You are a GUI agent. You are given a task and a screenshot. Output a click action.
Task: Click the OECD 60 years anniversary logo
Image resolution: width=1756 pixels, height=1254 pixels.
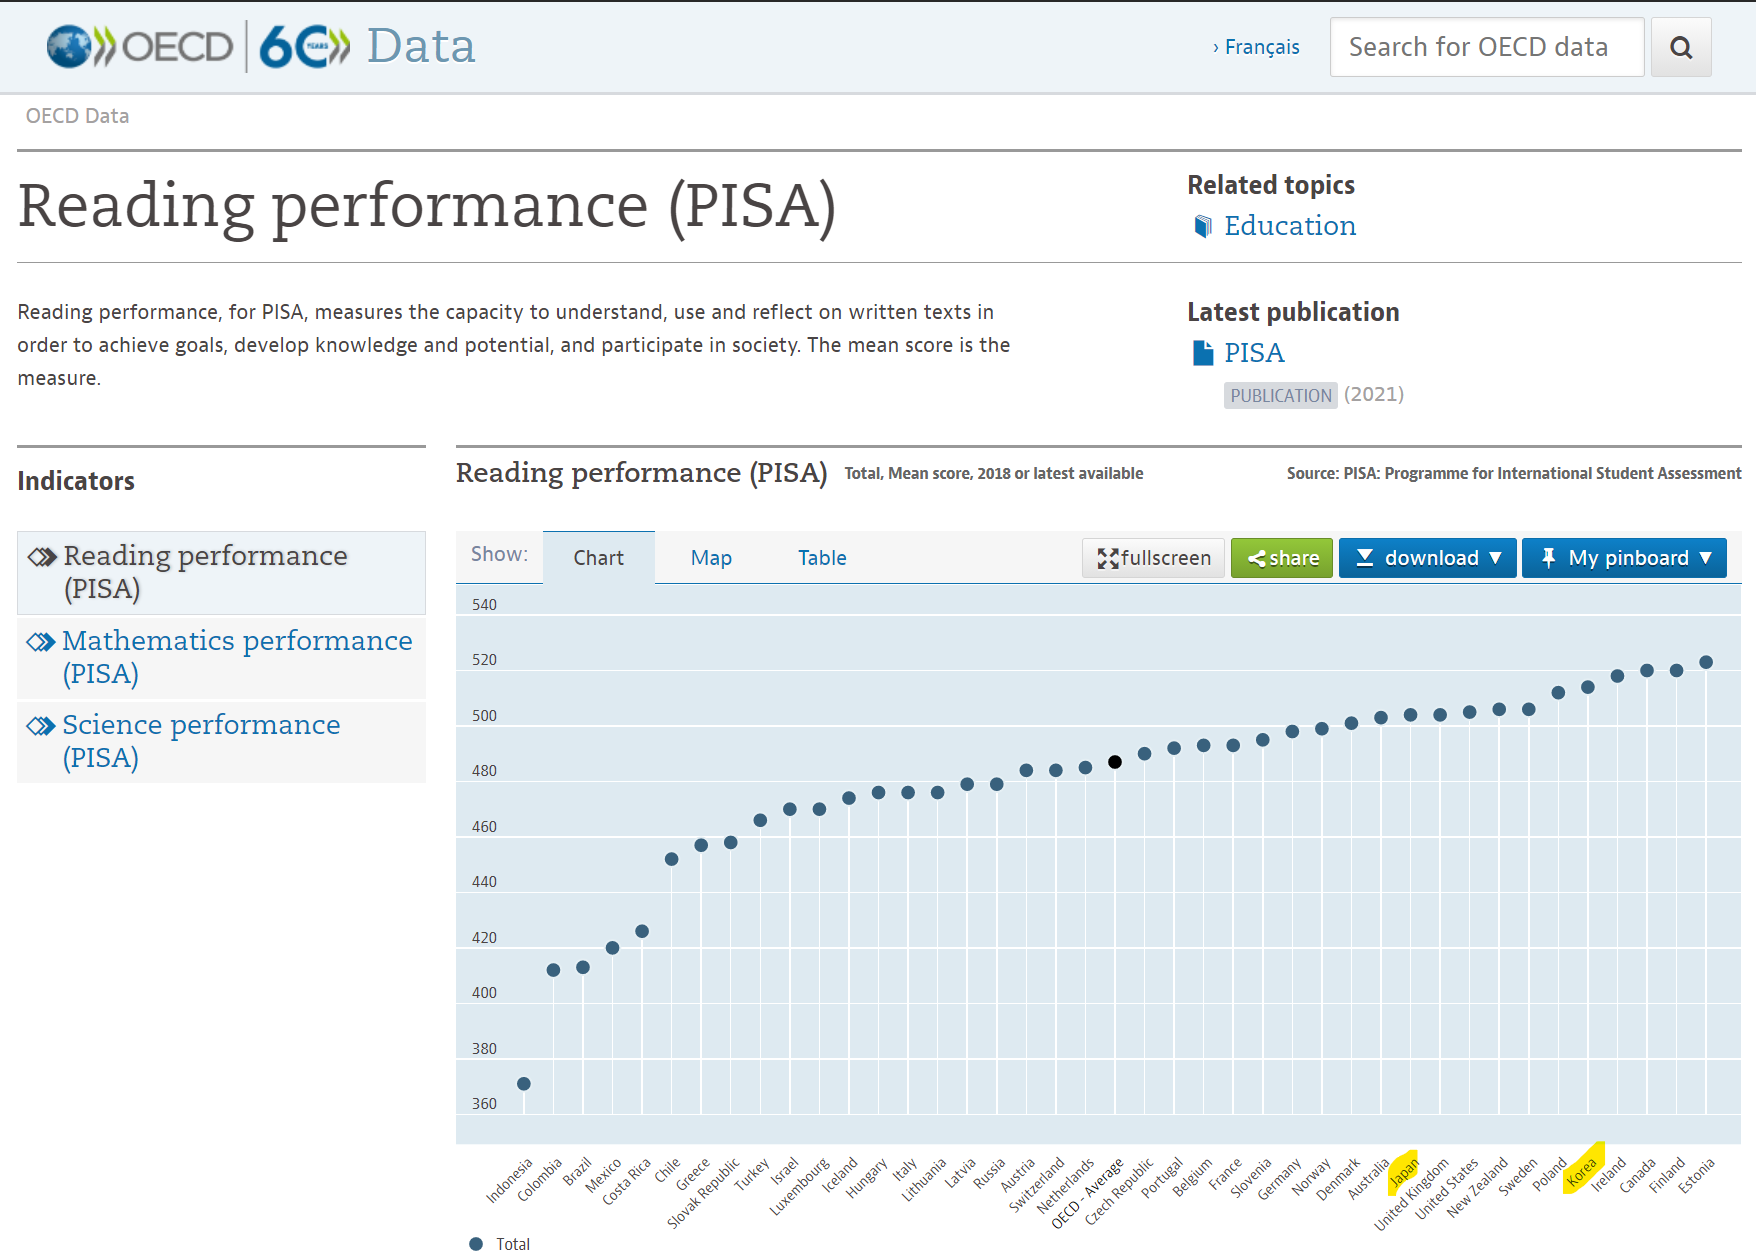tap(304, 47)
